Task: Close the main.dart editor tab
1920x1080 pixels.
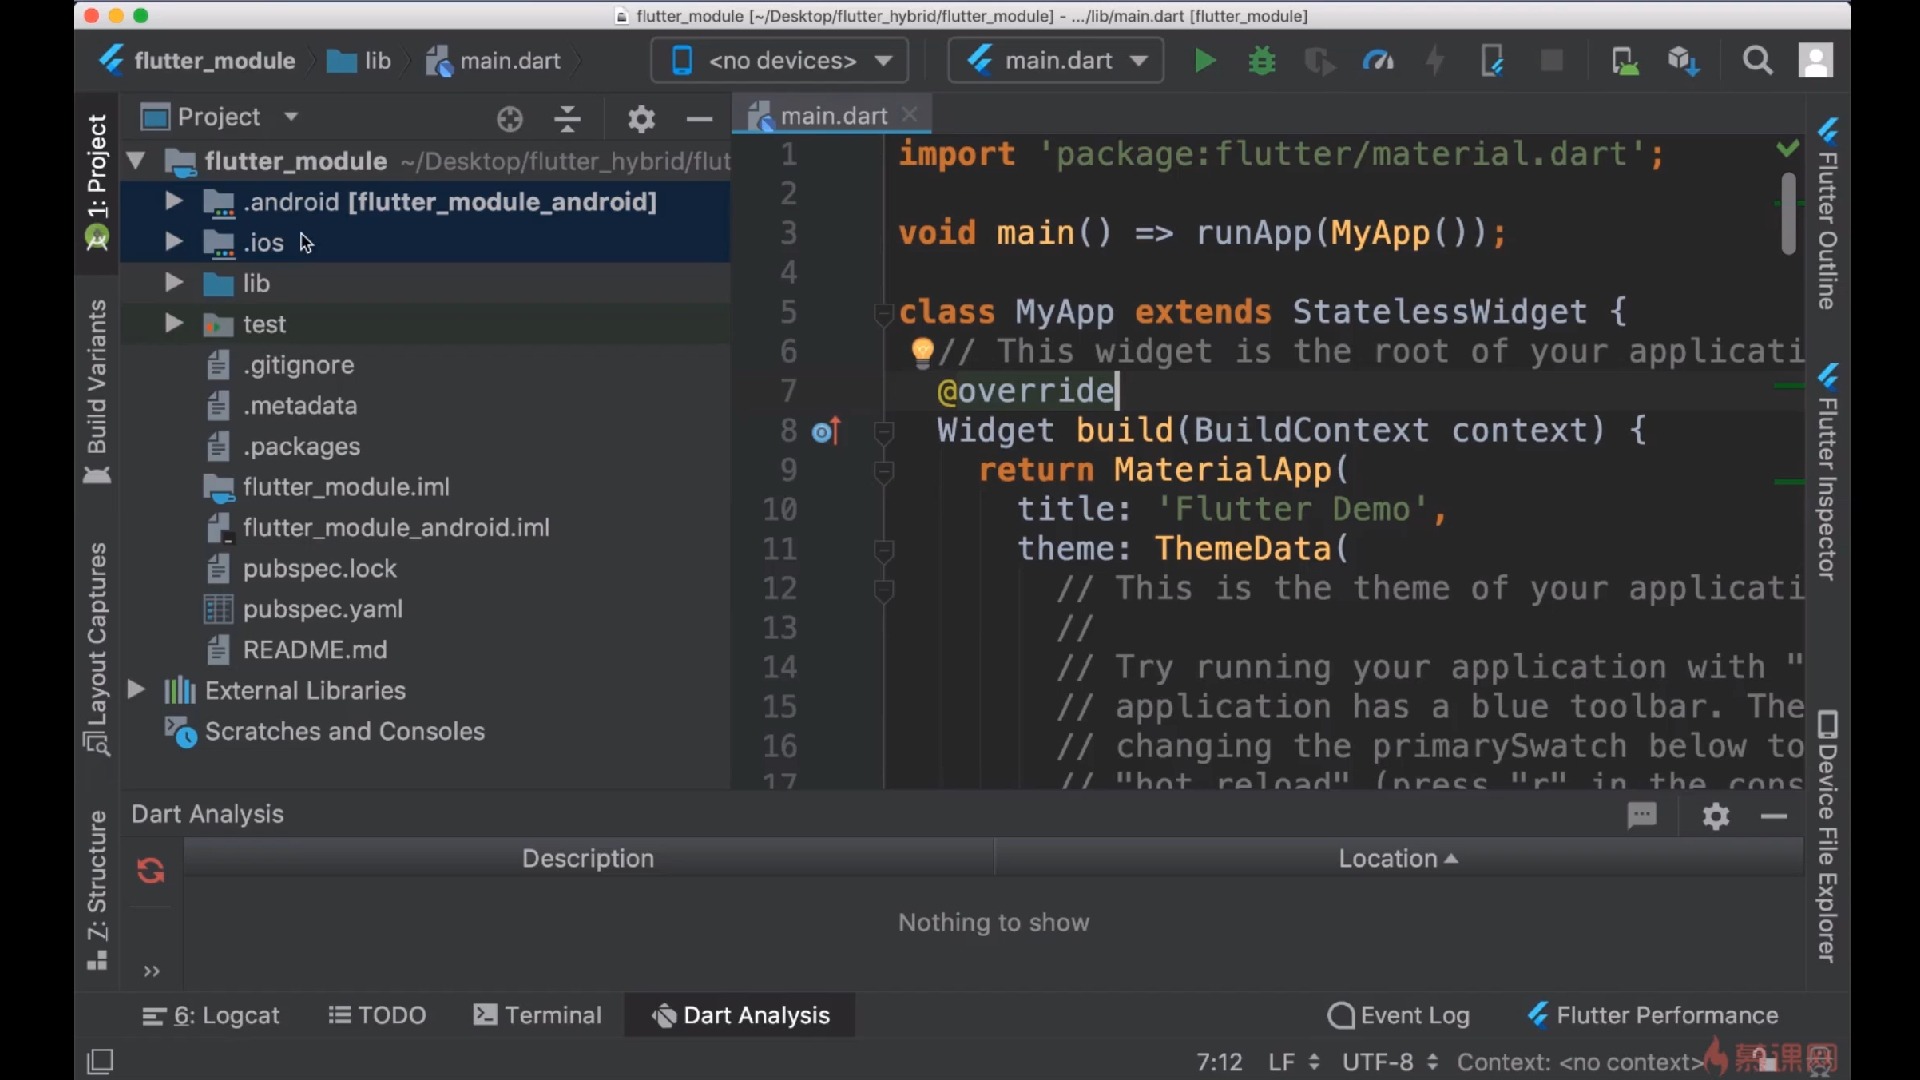Action: (910, 115)
